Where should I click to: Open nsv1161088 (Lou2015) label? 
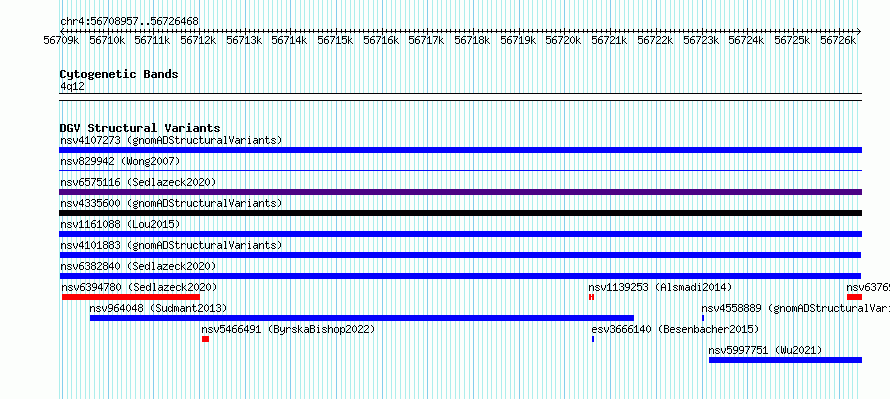(120, 224)
